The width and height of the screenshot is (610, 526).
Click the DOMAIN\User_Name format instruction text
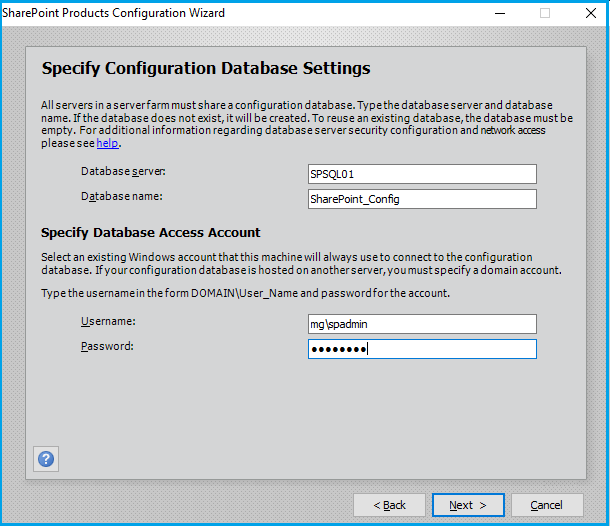(245, 293)
